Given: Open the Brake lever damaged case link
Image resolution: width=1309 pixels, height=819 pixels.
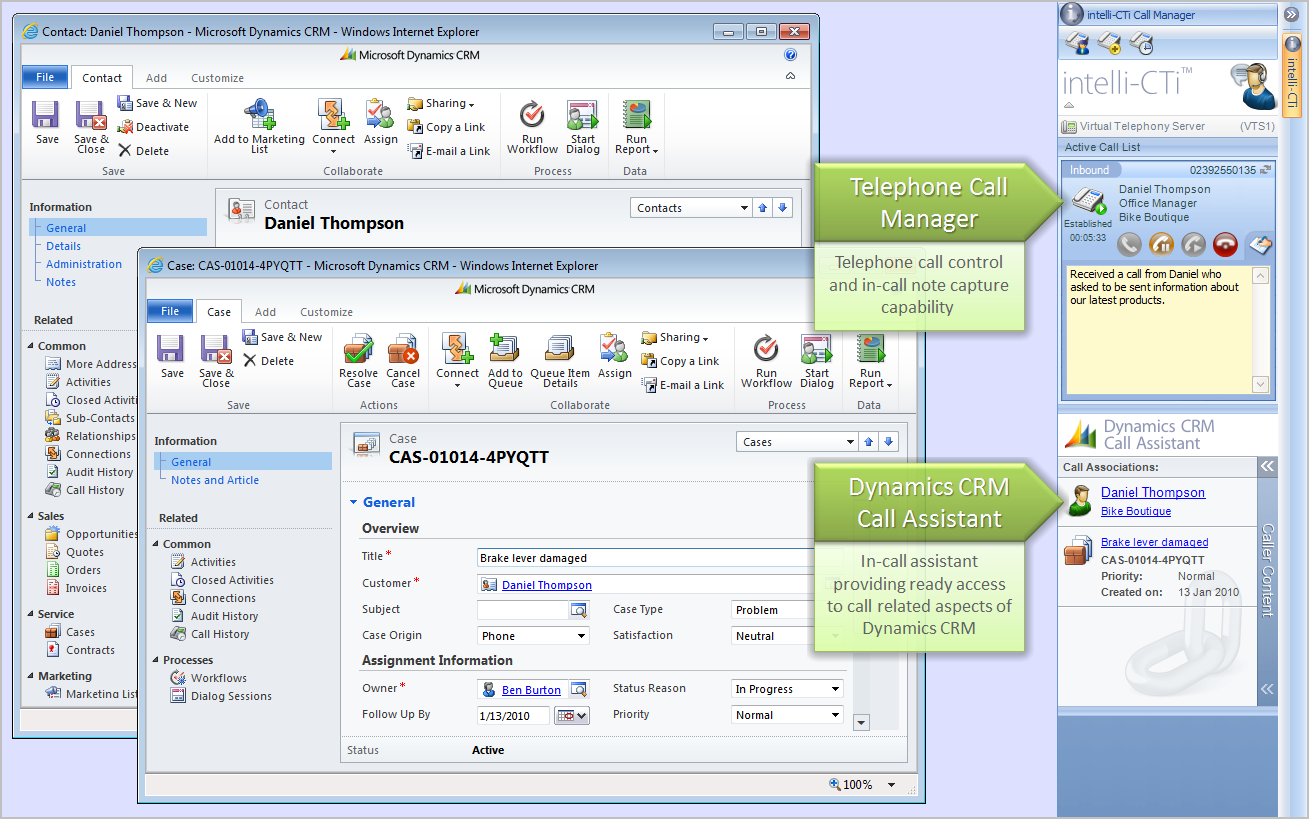Looking at the screenshot, I should coord(1154,542).
